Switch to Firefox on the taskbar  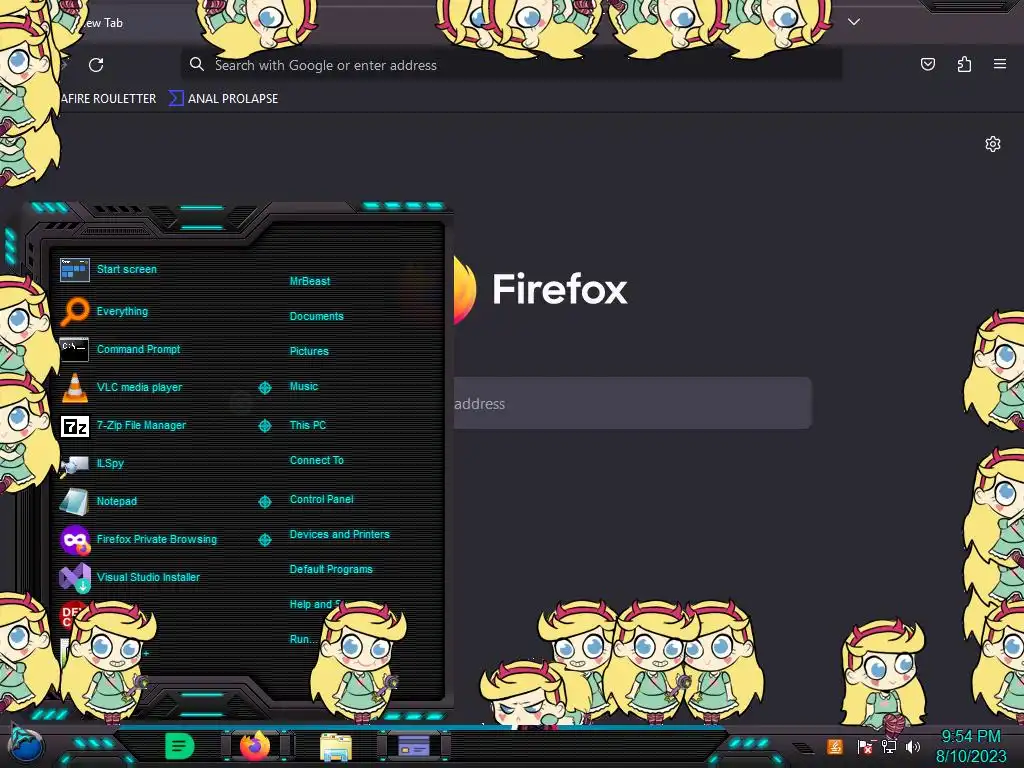pos(255,746)
